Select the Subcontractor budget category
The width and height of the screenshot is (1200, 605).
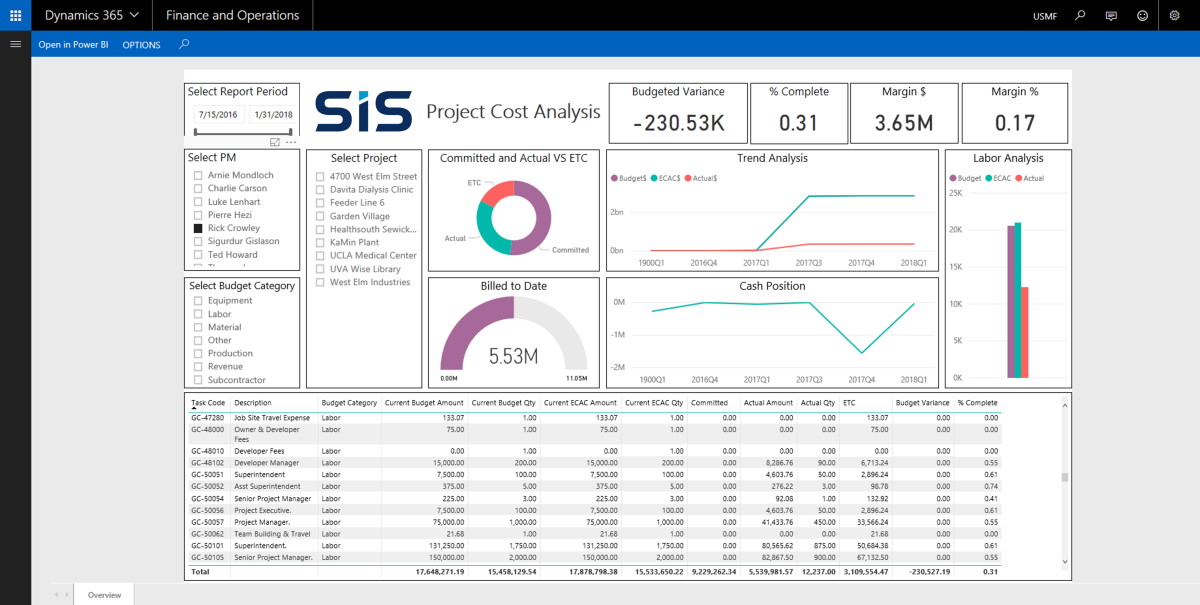(198, 380)
